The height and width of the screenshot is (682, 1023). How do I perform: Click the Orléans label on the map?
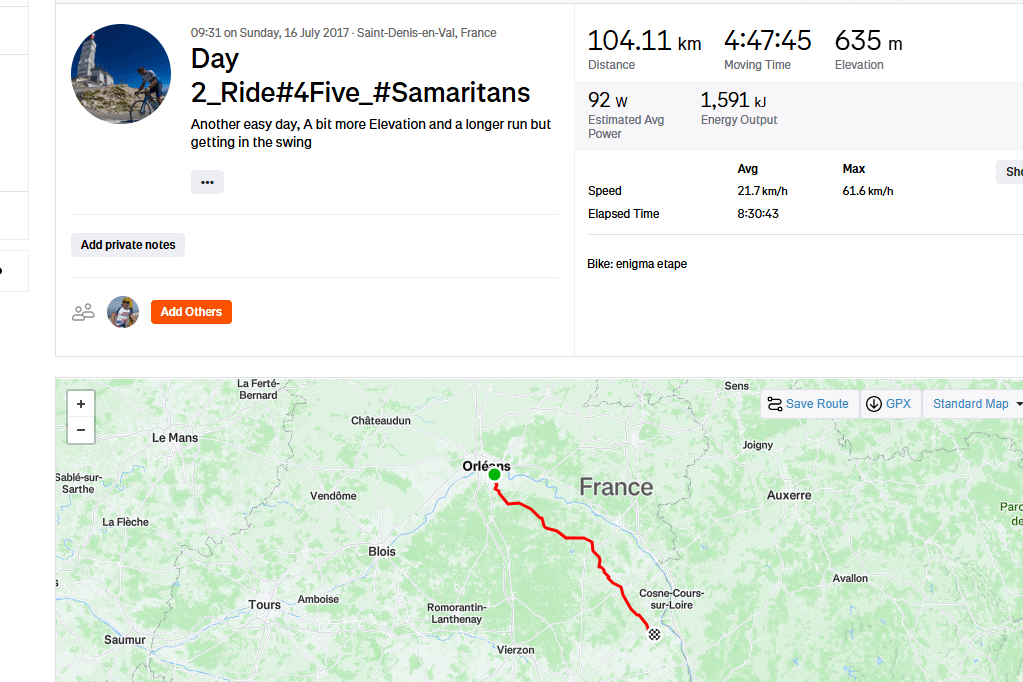click(486, 466)
